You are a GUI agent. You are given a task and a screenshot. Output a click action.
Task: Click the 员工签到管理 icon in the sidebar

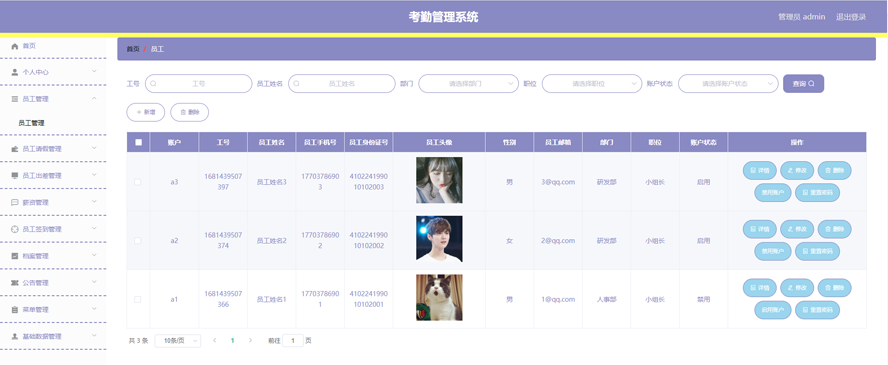(x=15, y=229)
